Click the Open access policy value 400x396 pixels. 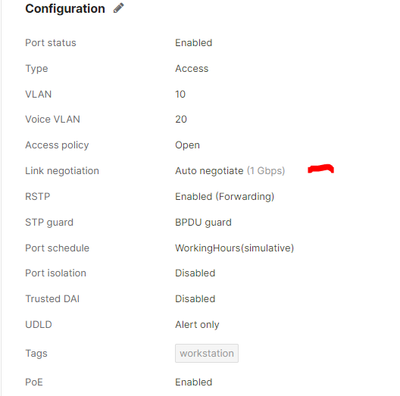187,145
